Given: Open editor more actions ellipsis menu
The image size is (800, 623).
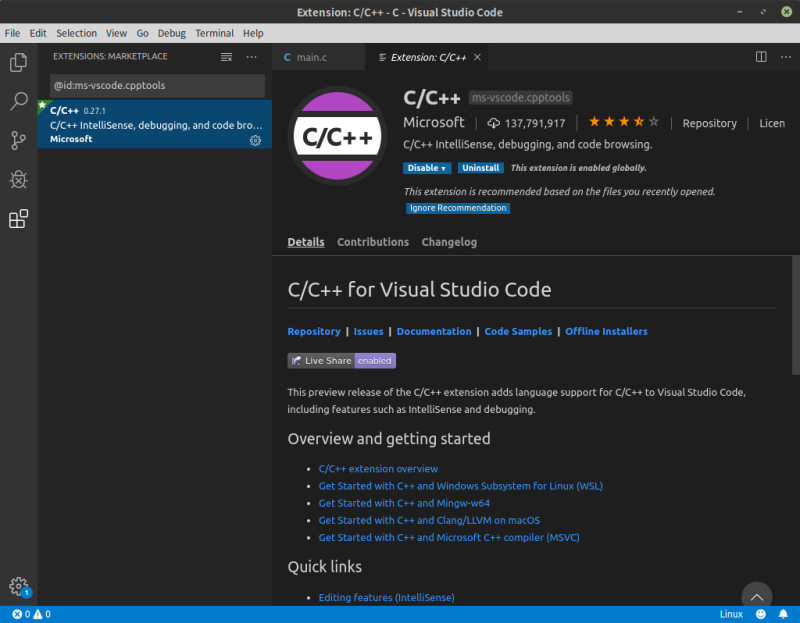Looking at the screenshot, I should (784, 57).
